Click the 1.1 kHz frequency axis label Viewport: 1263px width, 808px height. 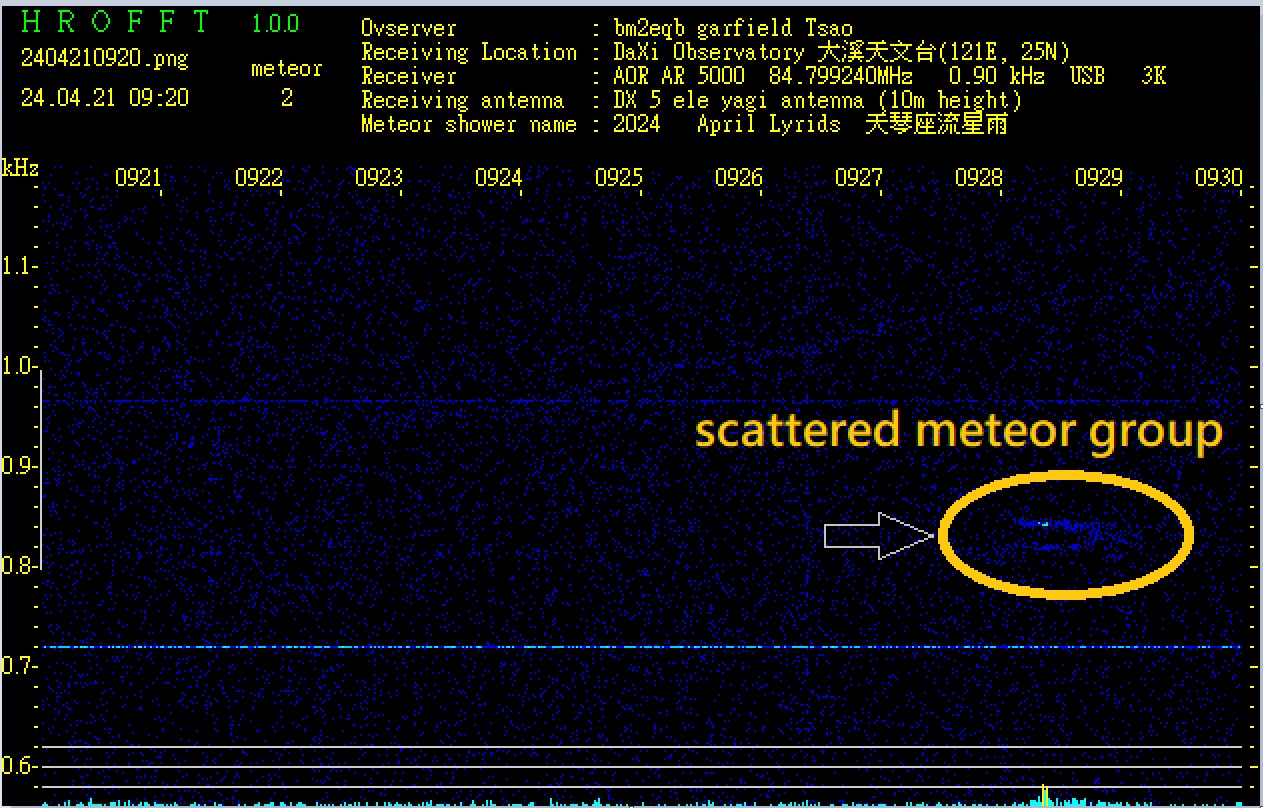pyautogui.click(x=19, y=267)
